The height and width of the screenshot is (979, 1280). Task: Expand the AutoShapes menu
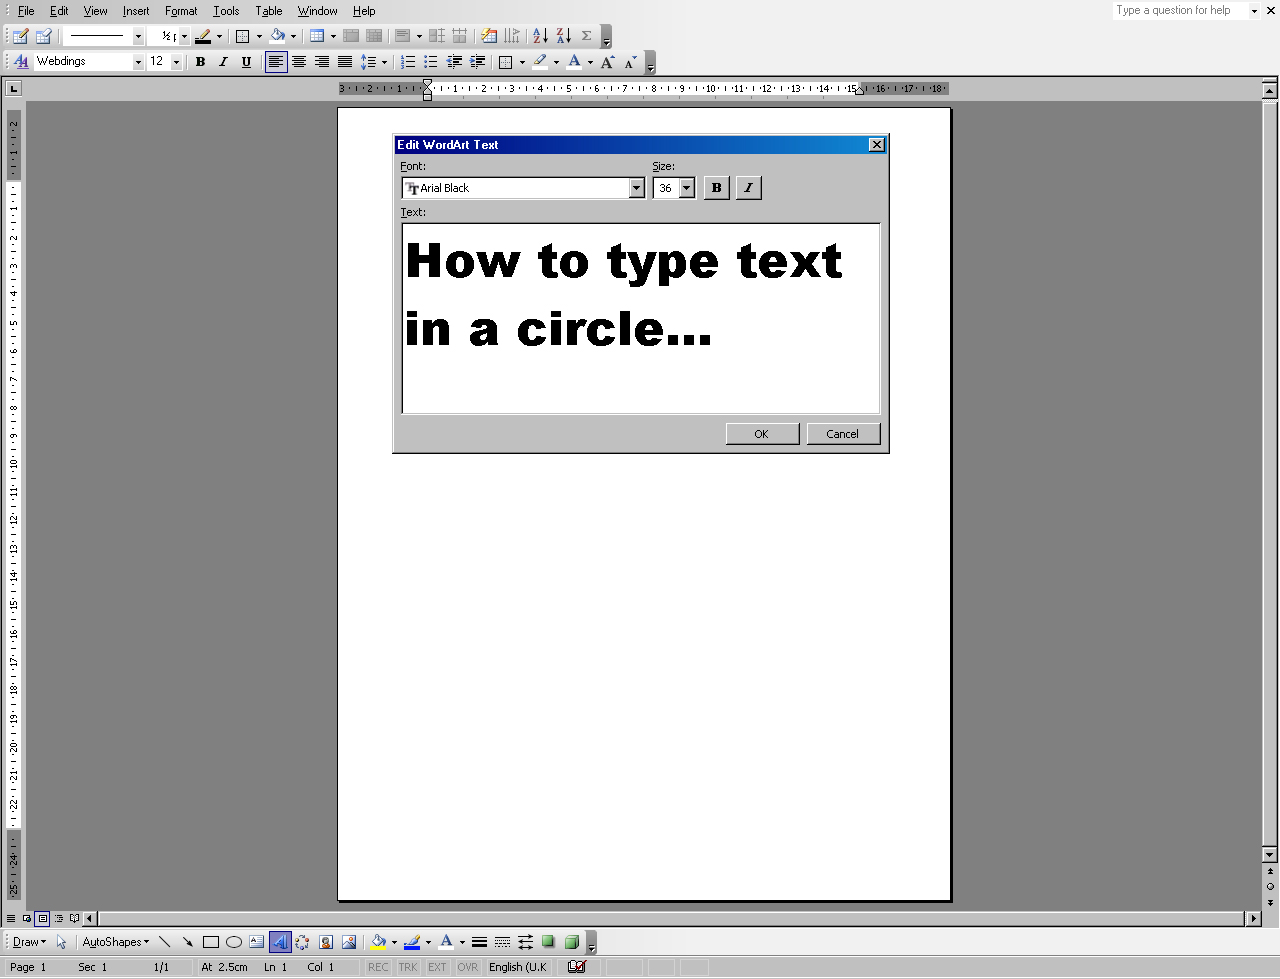click(116, 942)
